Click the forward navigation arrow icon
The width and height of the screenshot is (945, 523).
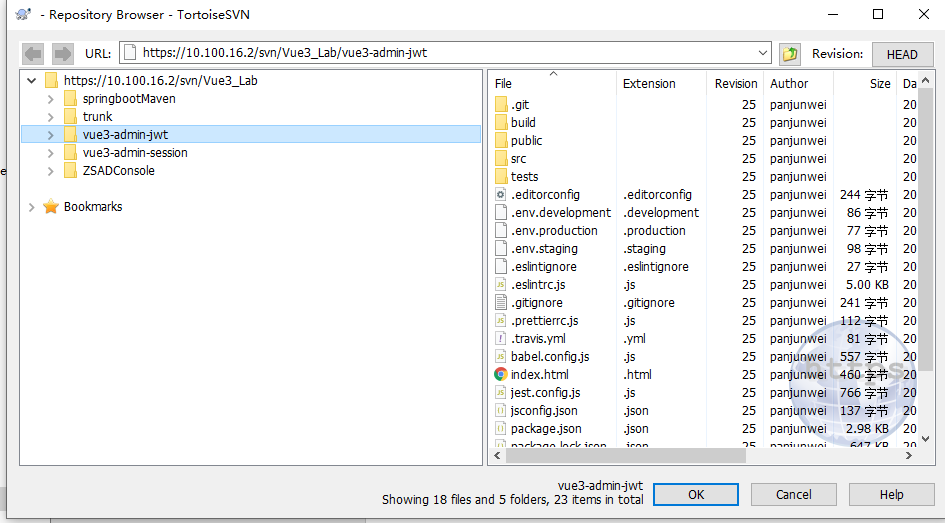click(x=63, y=54)
